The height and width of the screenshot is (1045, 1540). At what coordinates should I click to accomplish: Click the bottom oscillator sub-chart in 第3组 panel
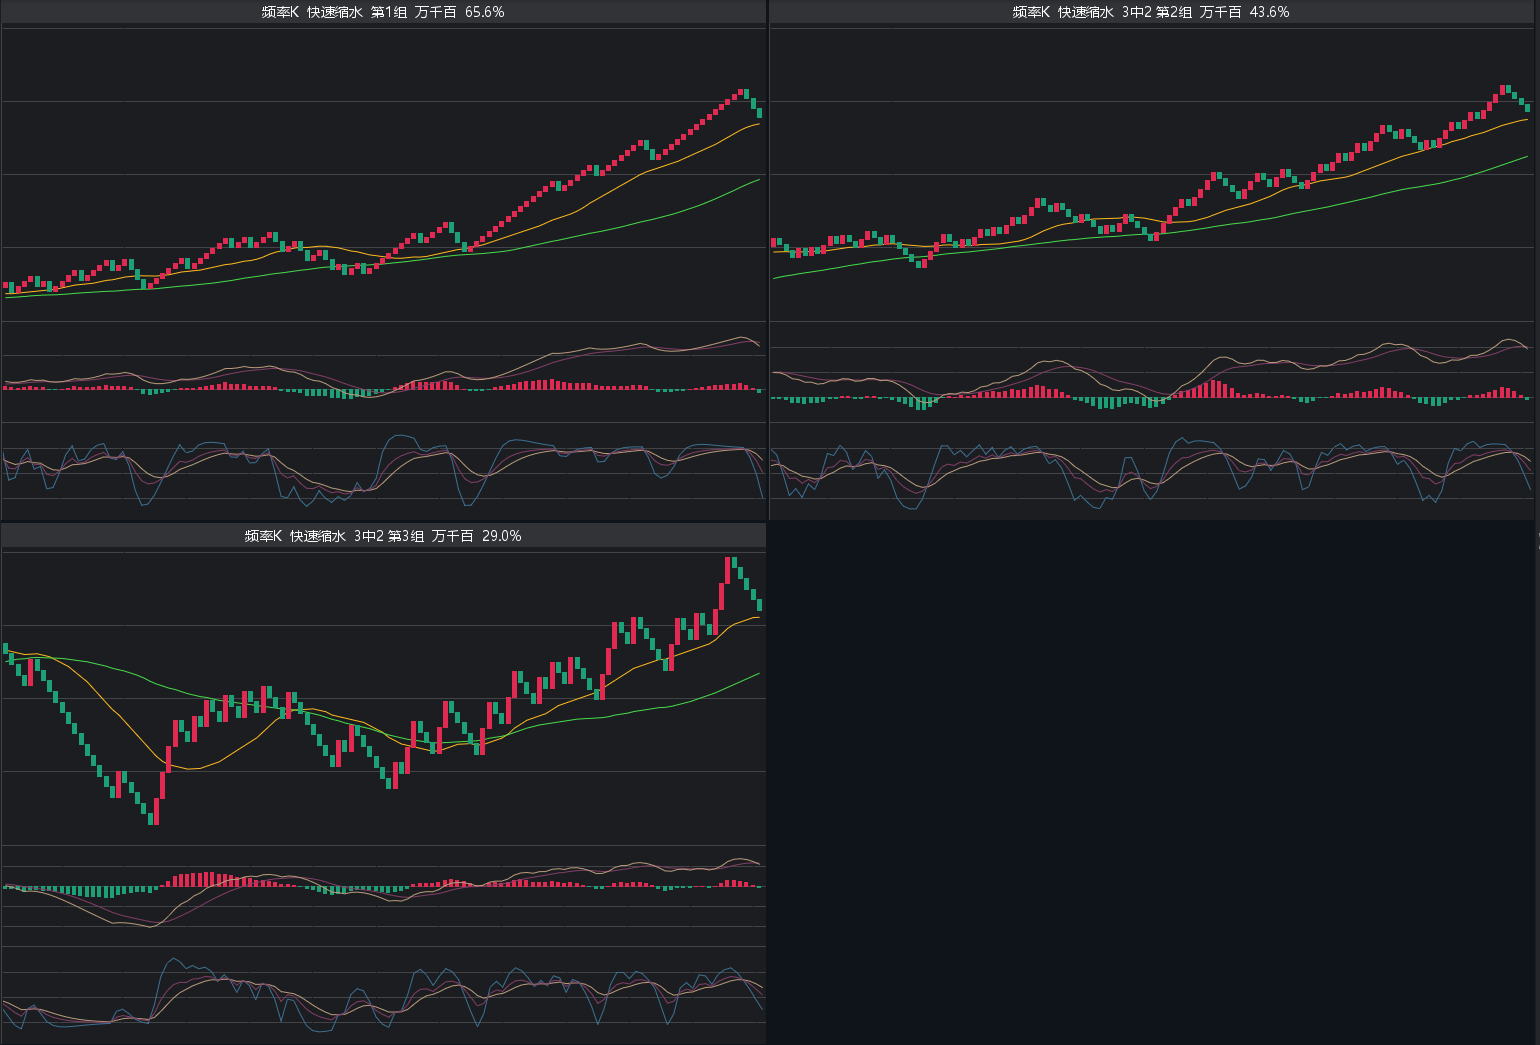point(383,994)
